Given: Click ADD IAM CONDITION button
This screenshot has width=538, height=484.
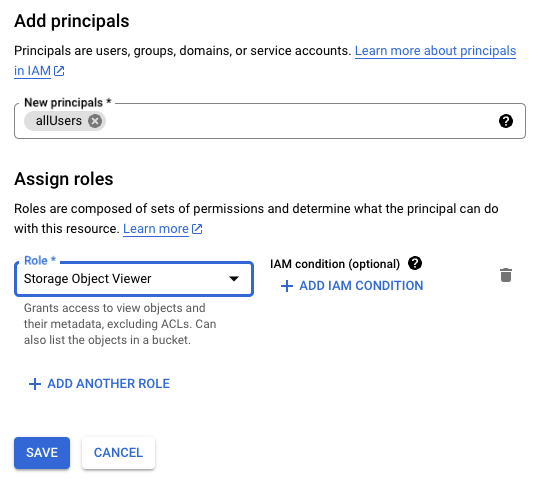Looking at the screenshot, I should 352,286.
